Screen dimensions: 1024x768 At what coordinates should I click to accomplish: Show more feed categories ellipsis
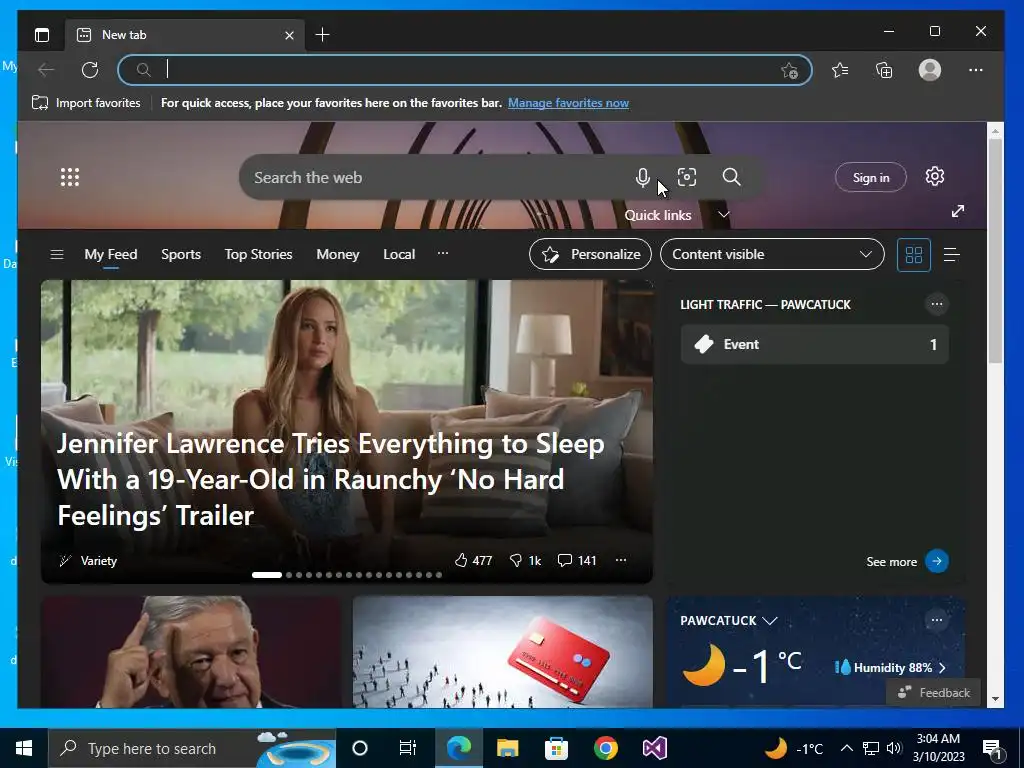pyautogui.click(x=443, y=253)
